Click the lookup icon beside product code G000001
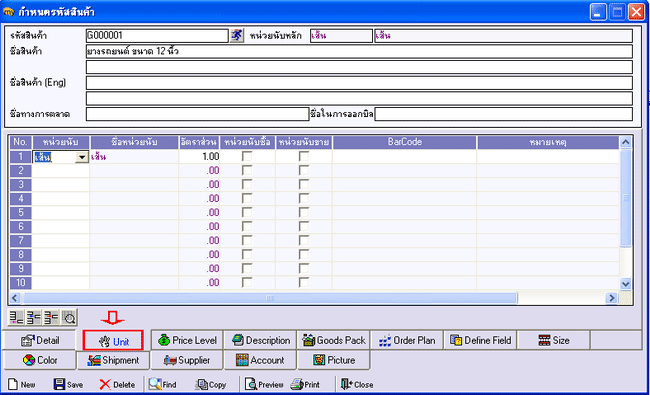Screen dimensions: 650x395 point(237,35)
